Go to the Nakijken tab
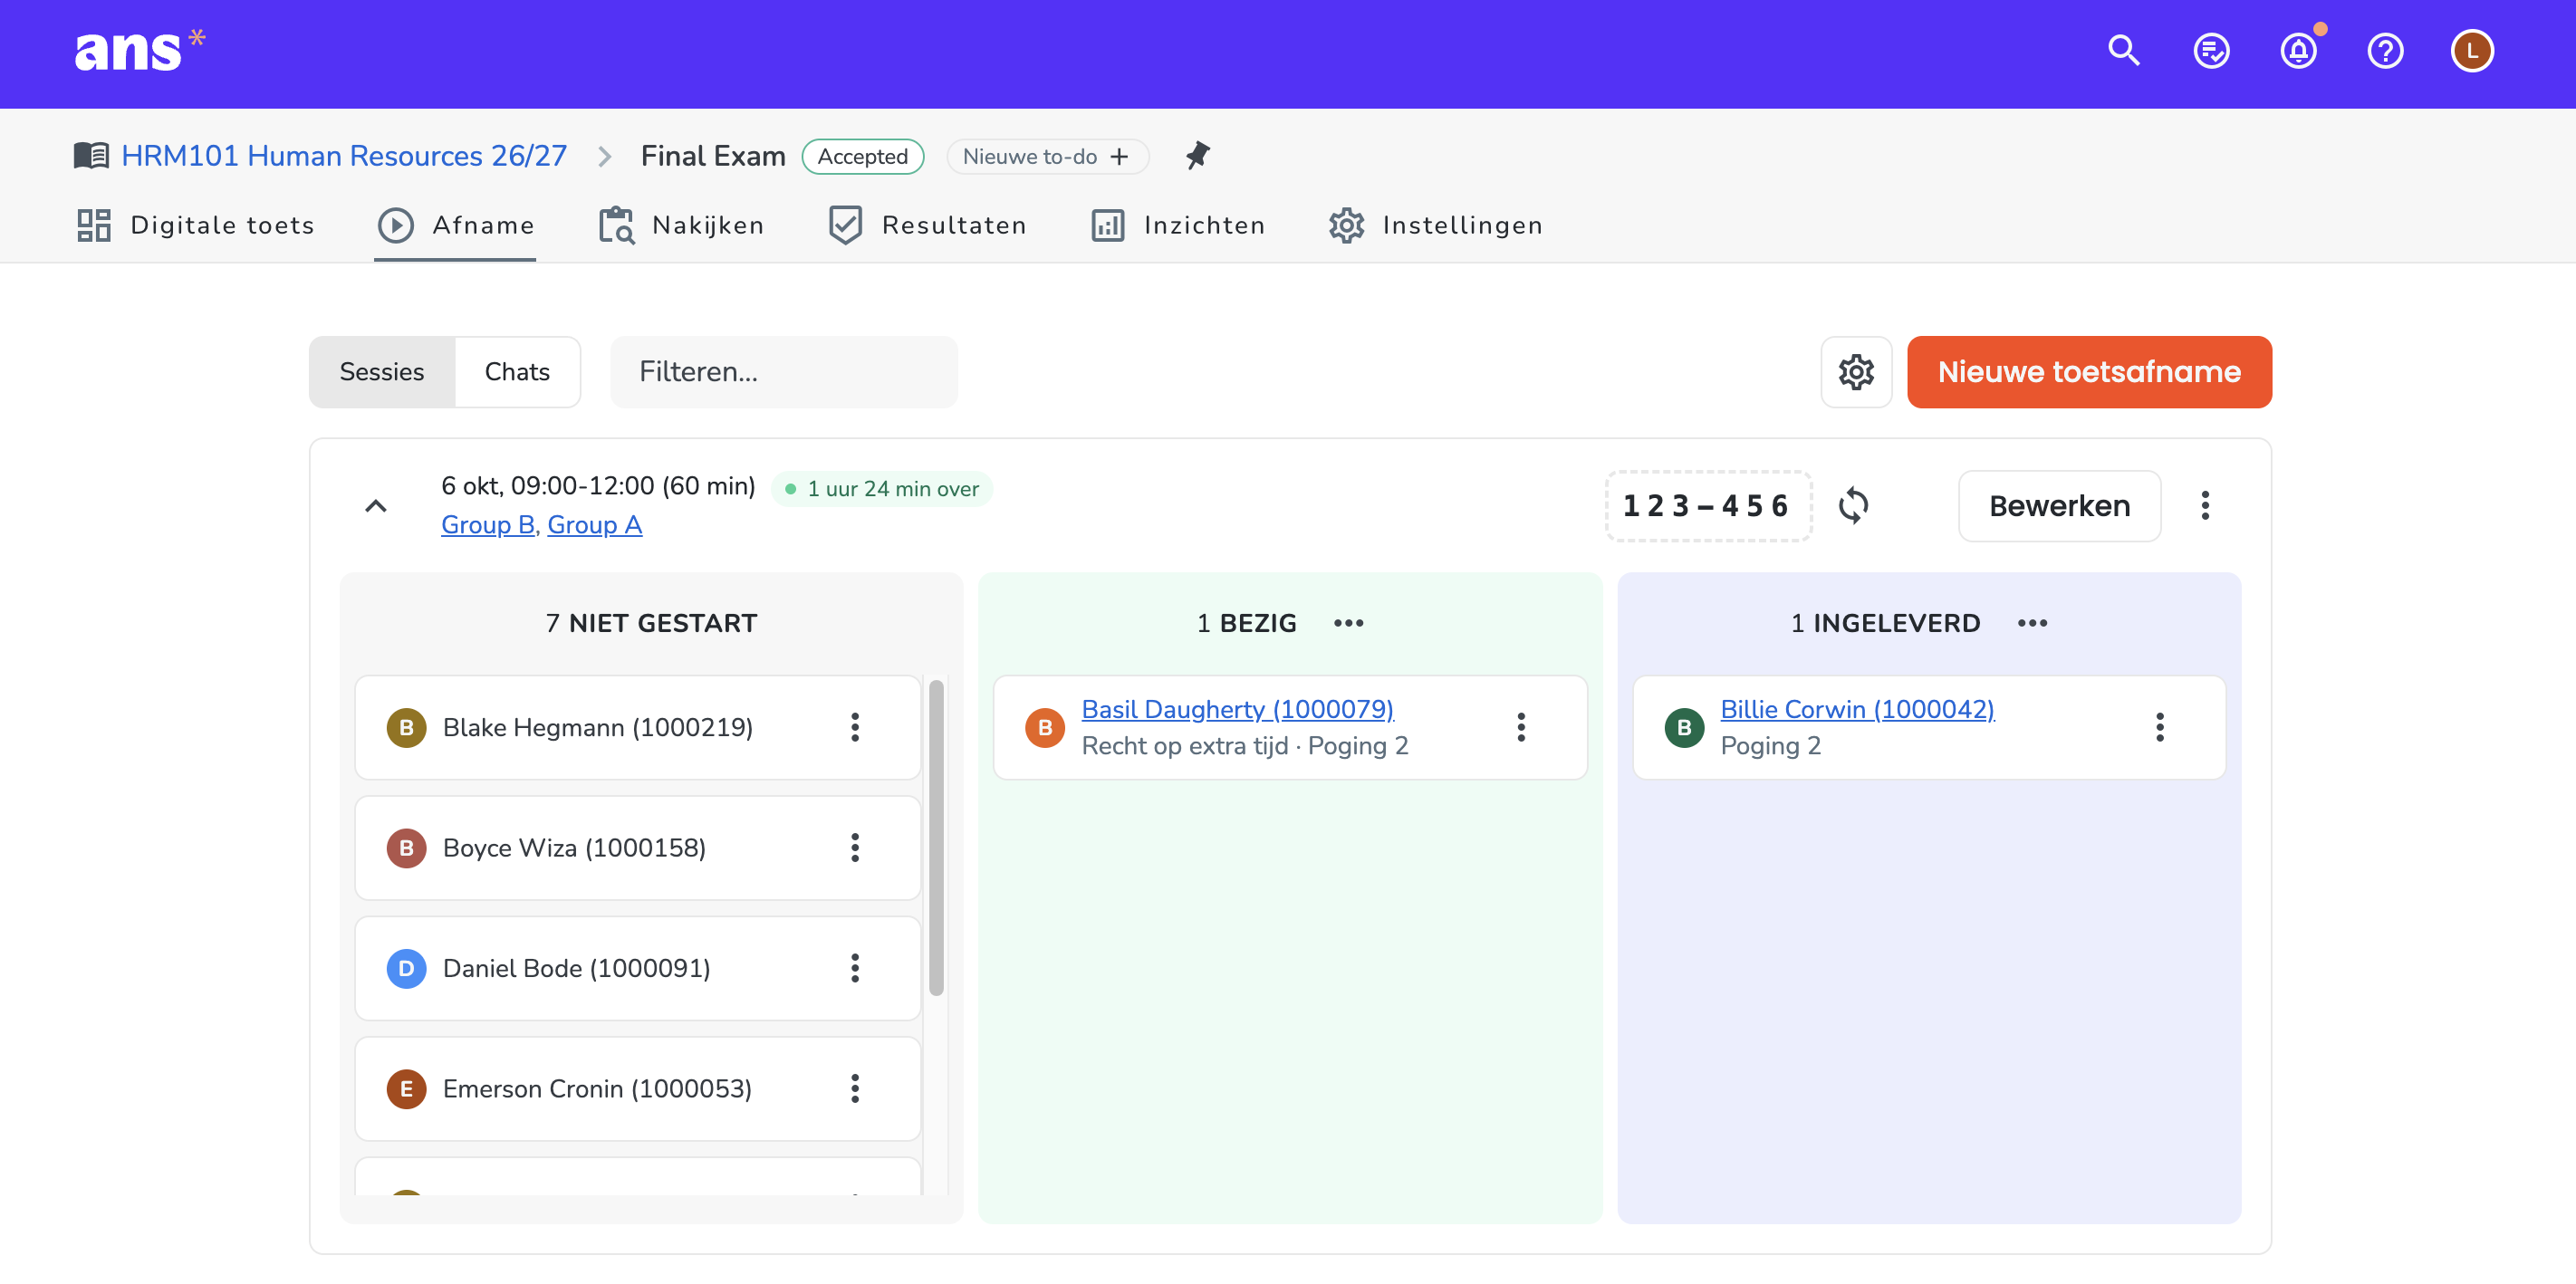This screenshot has height=1284, width=2576. click(682, 226)
